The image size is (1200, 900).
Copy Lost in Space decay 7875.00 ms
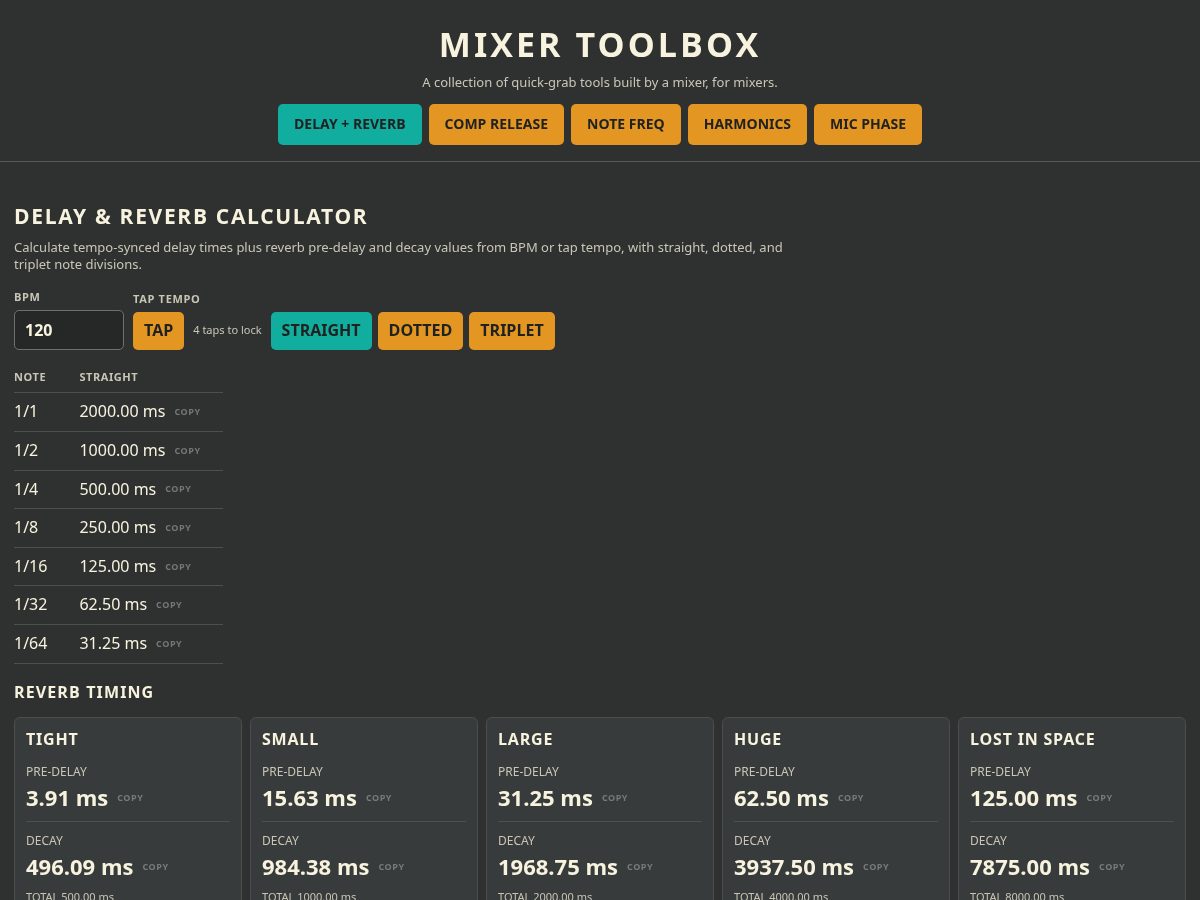click(x=1112, y=867)
